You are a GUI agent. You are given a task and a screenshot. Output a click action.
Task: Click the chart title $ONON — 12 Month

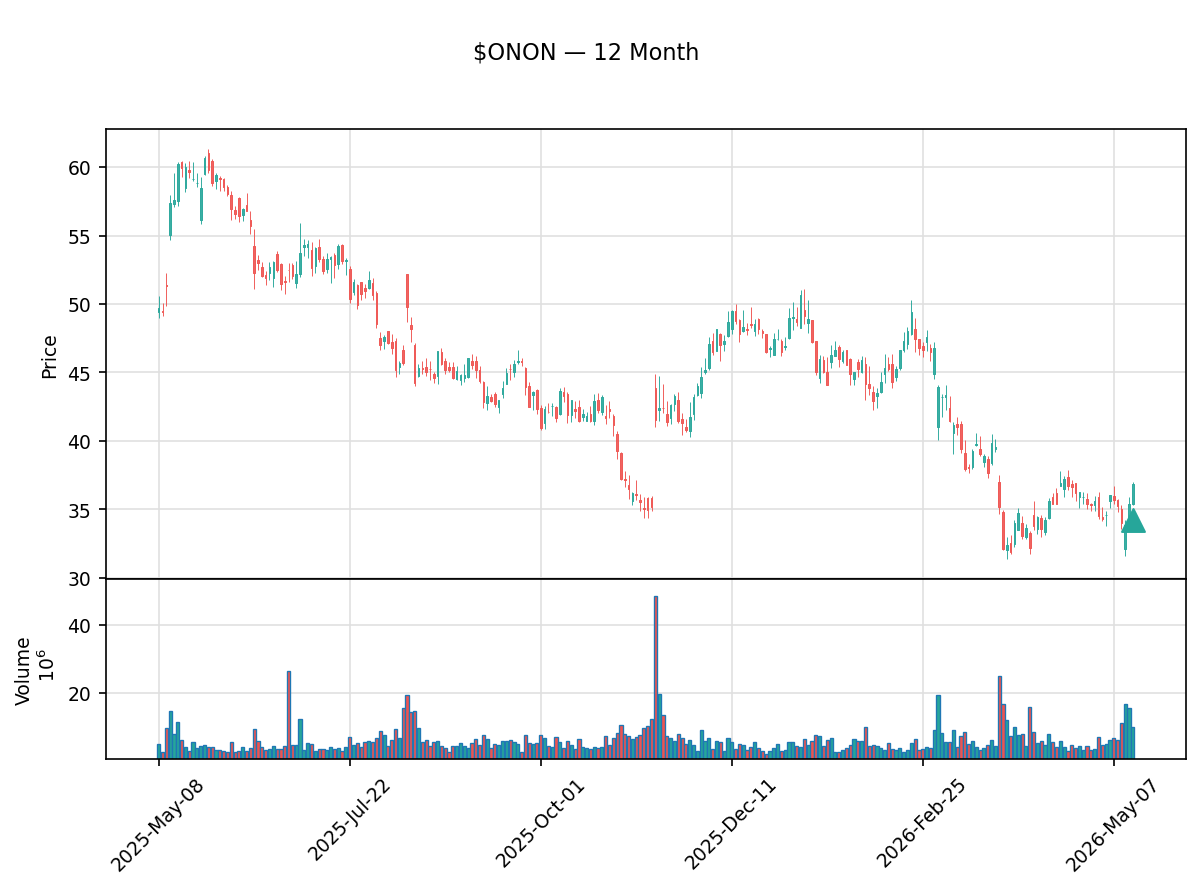click(586, 53)
